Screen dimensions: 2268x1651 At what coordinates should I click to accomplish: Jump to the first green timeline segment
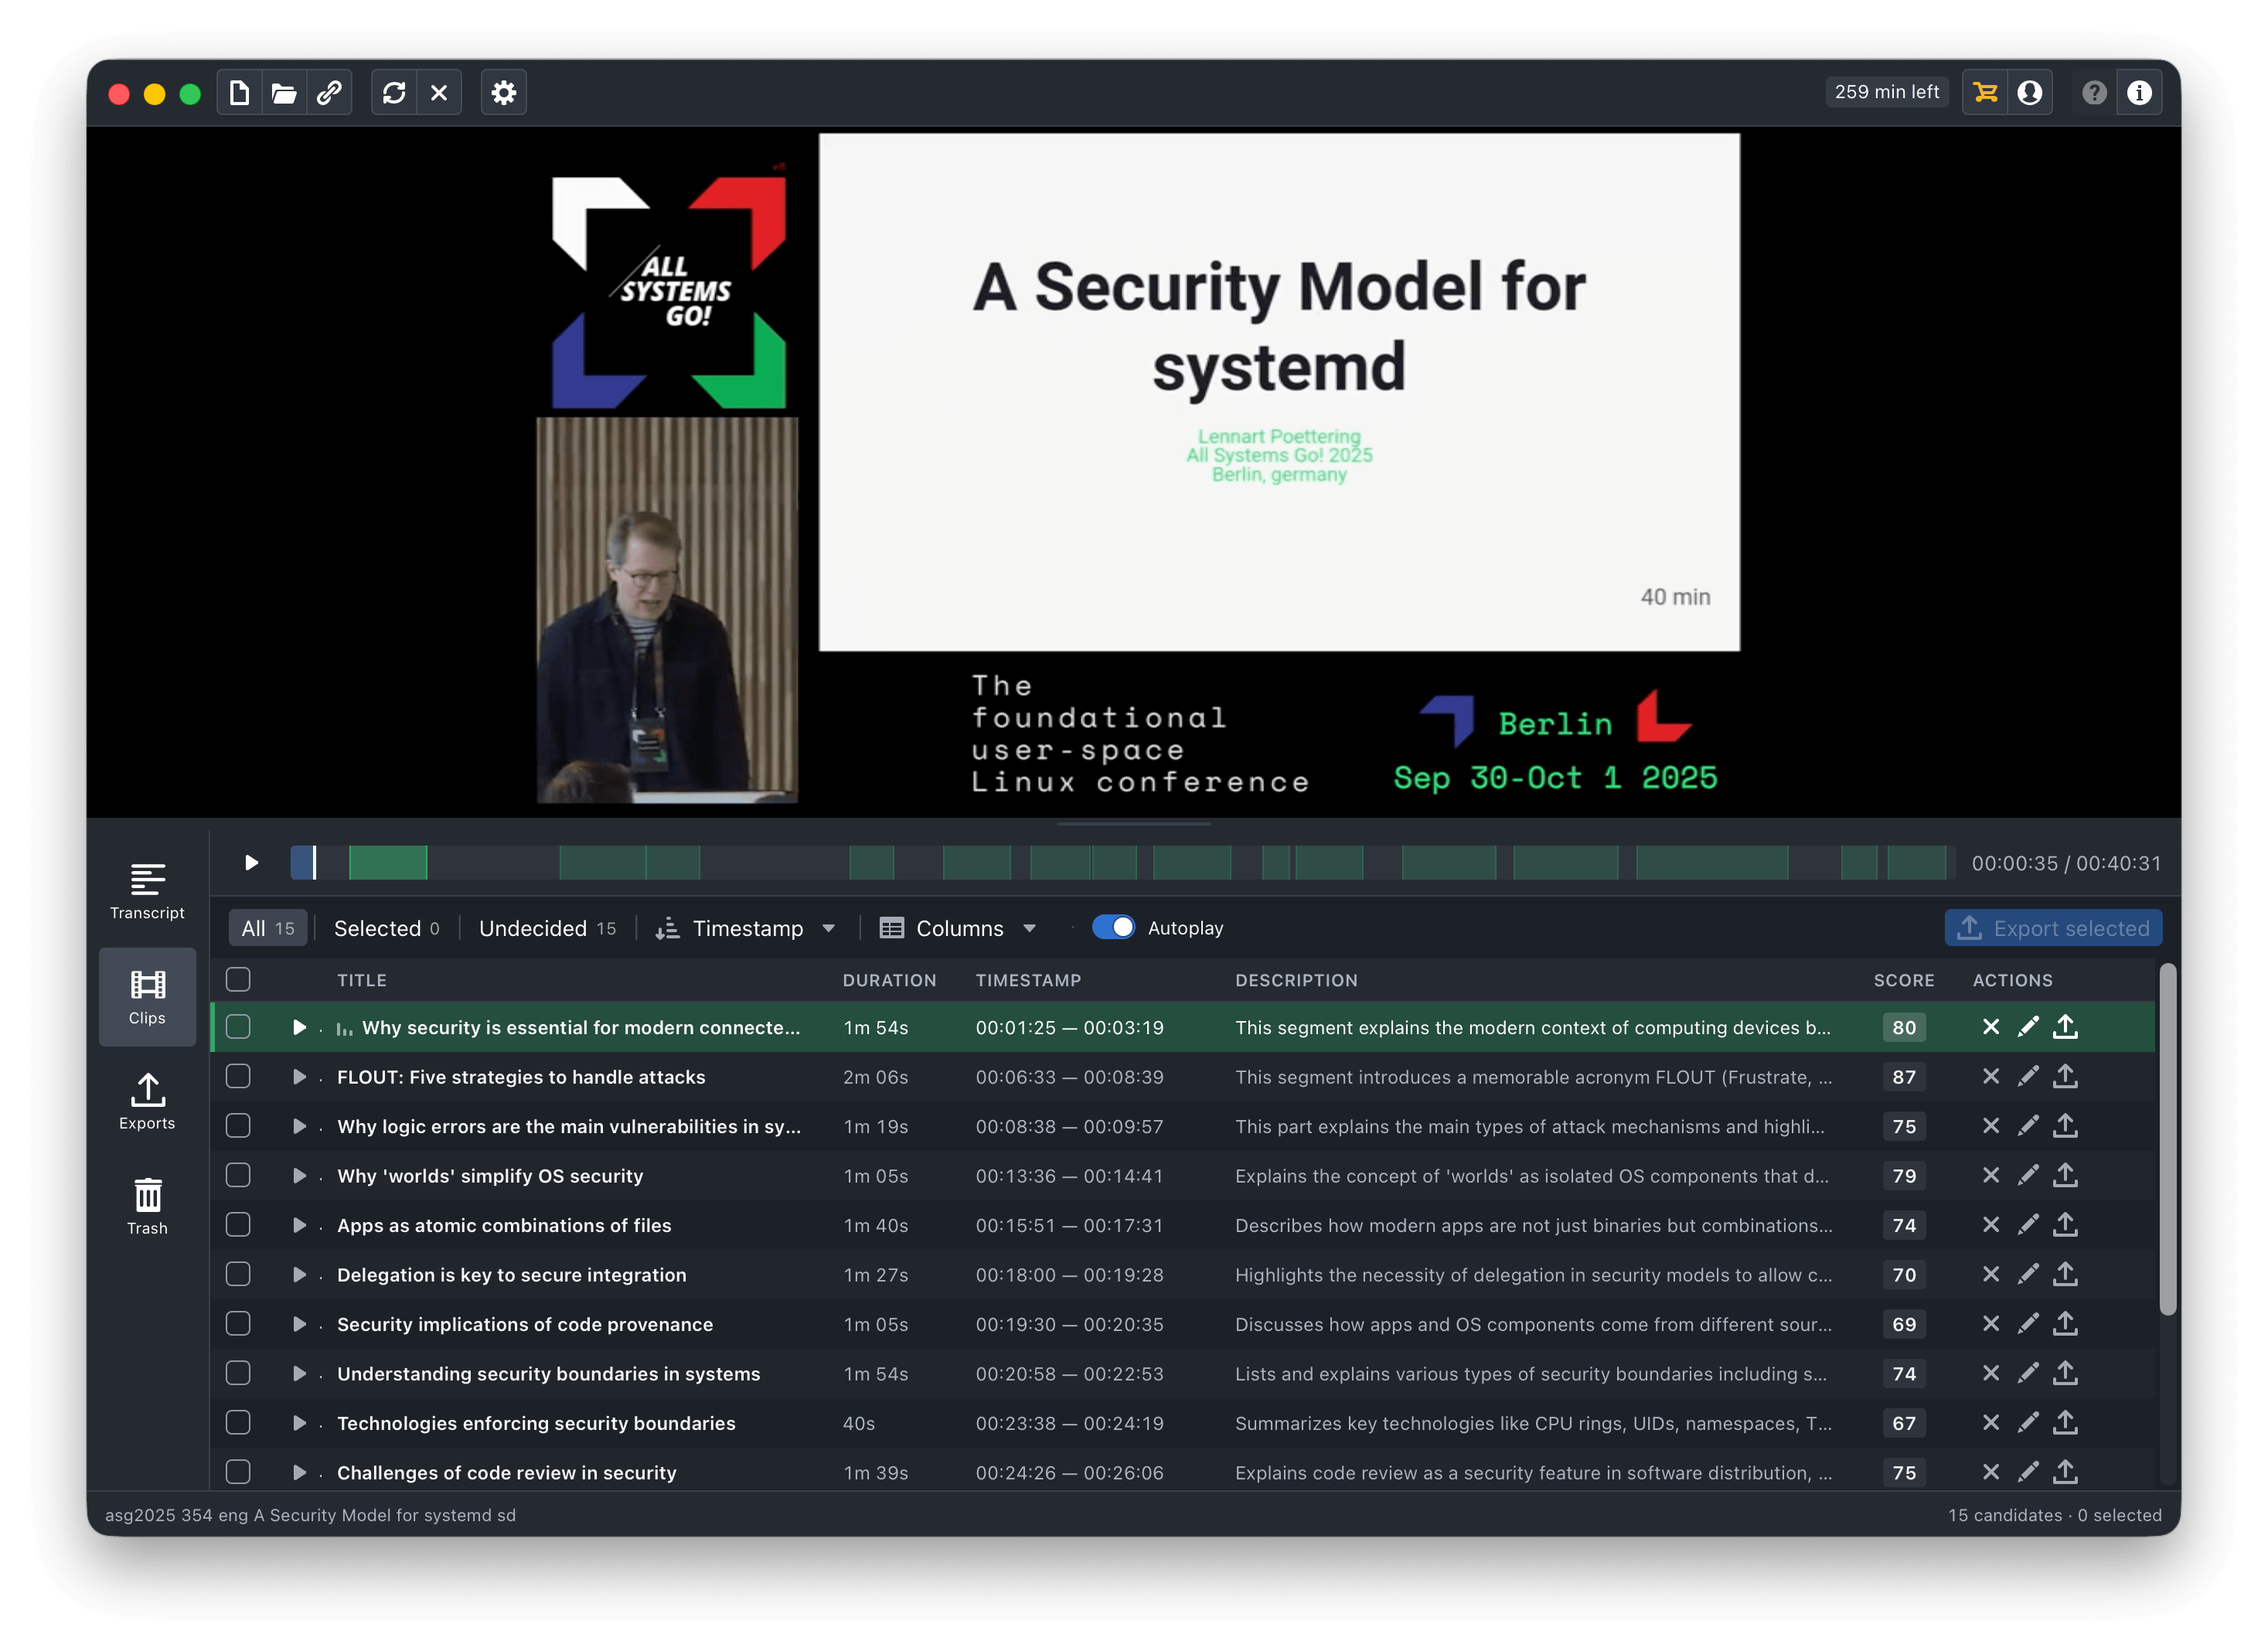(388, 863)
